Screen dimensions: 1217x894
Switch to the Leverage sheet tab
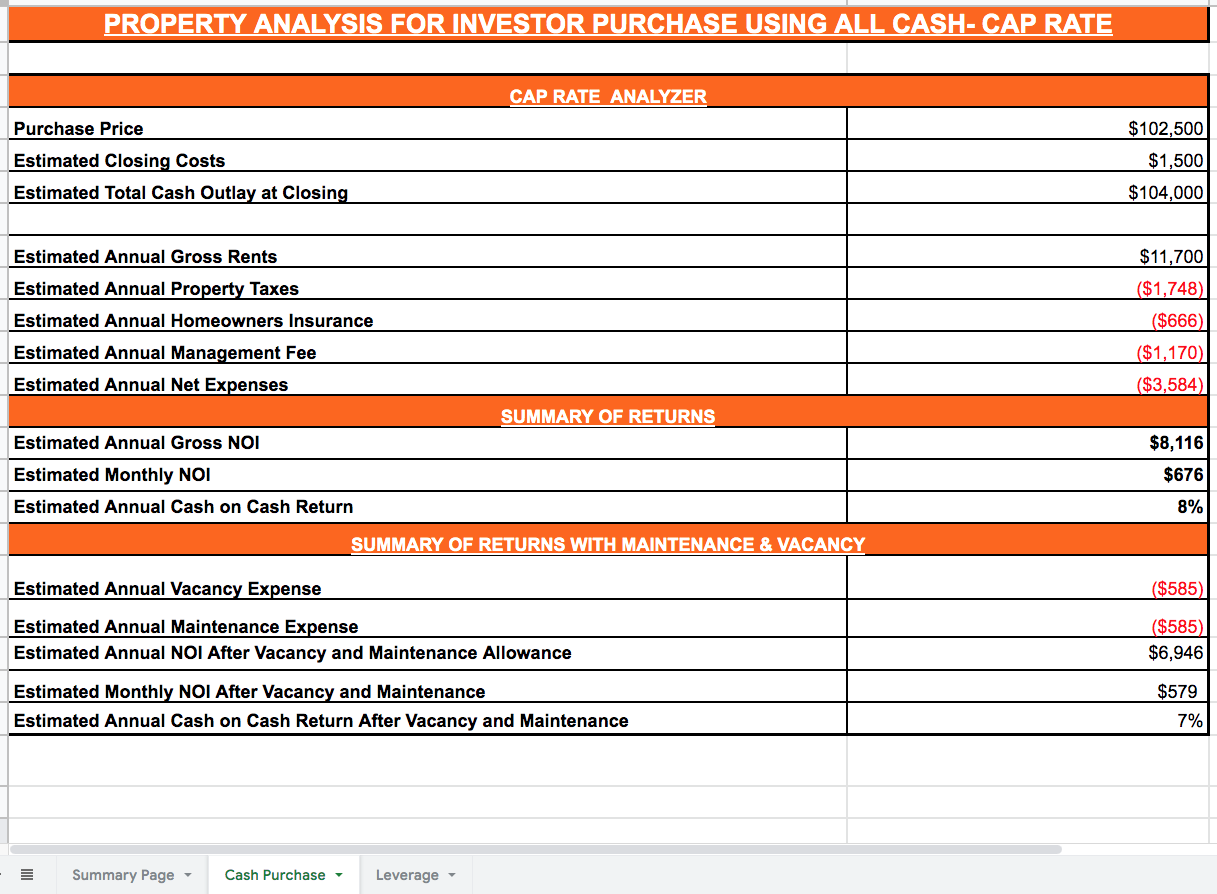[406, 875]
